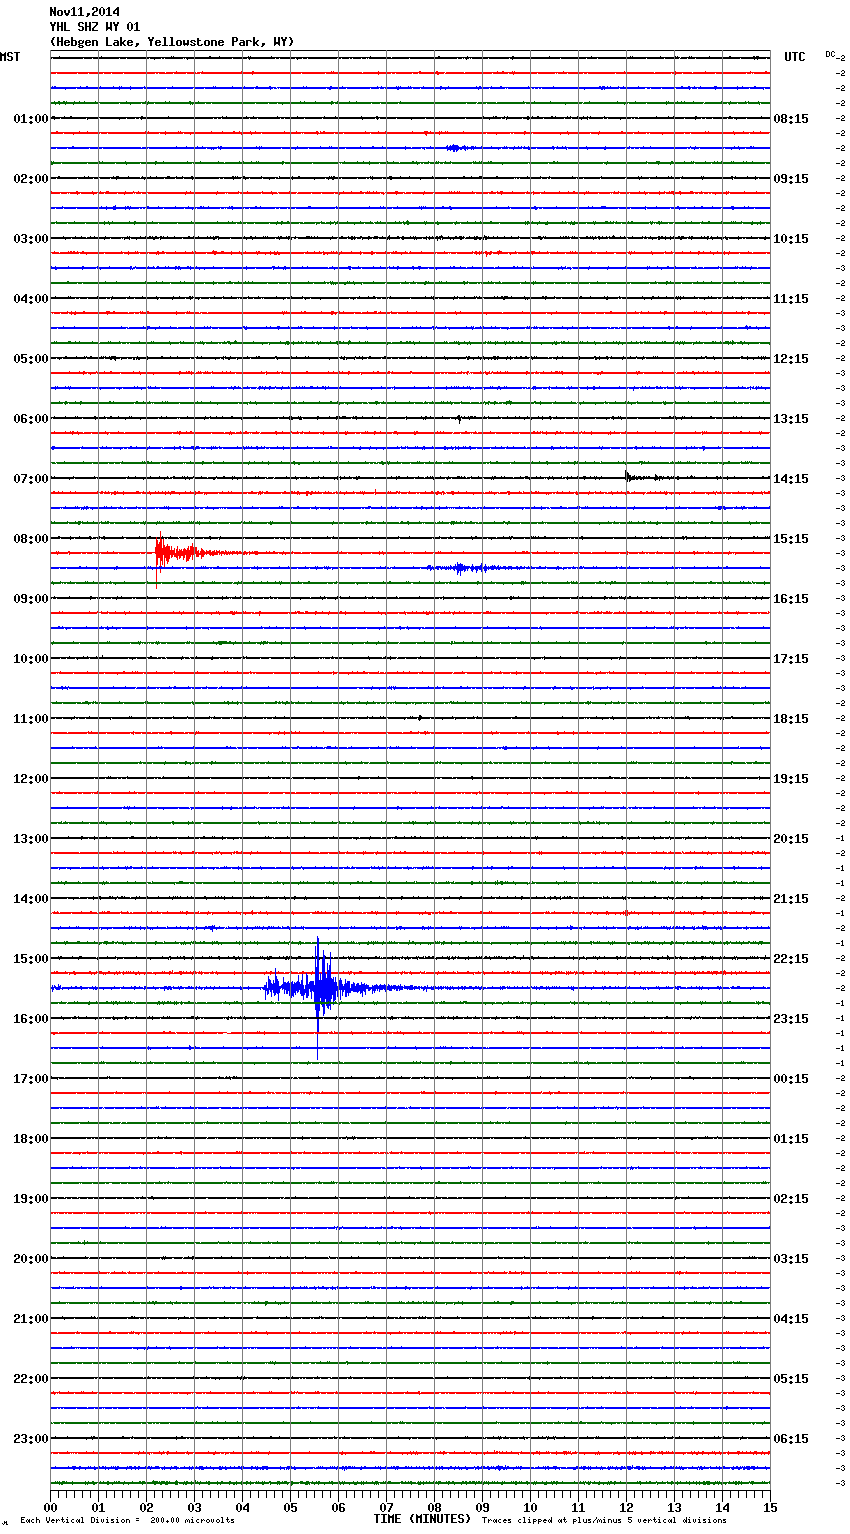Image resolution: width=850 pixels, height=1534 pixels.
Task: Click the 18:15 UTC time label
Action: (x=791, y=719)
